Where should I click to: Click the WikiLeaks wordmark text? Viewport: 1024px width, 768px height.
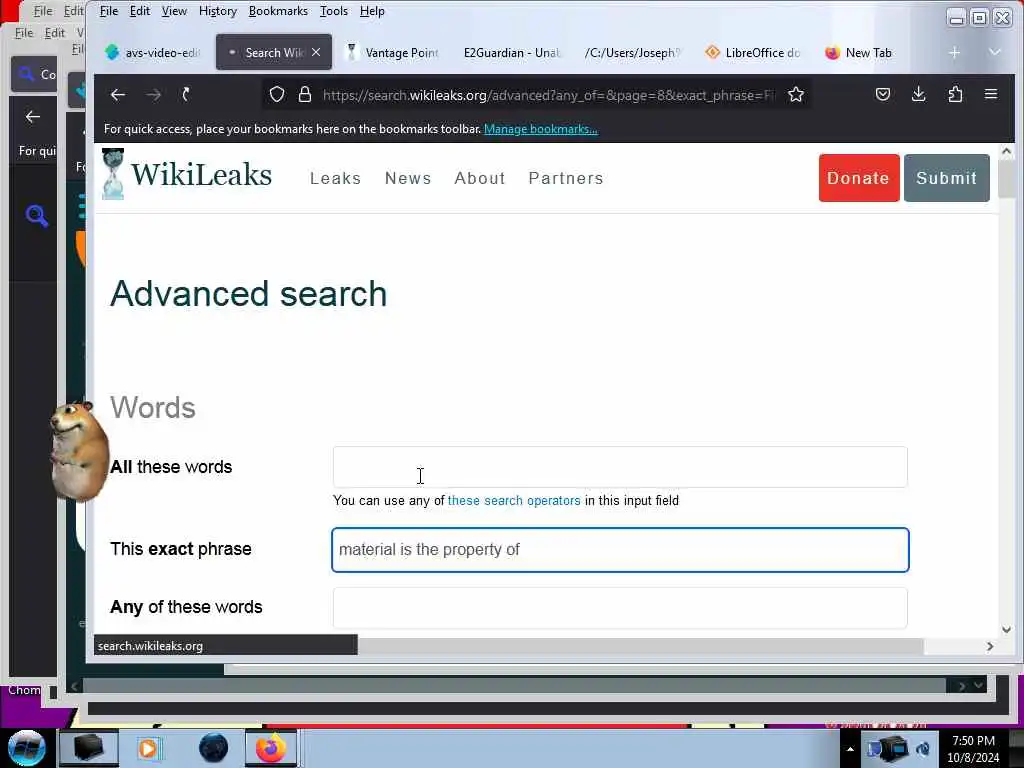201,175
